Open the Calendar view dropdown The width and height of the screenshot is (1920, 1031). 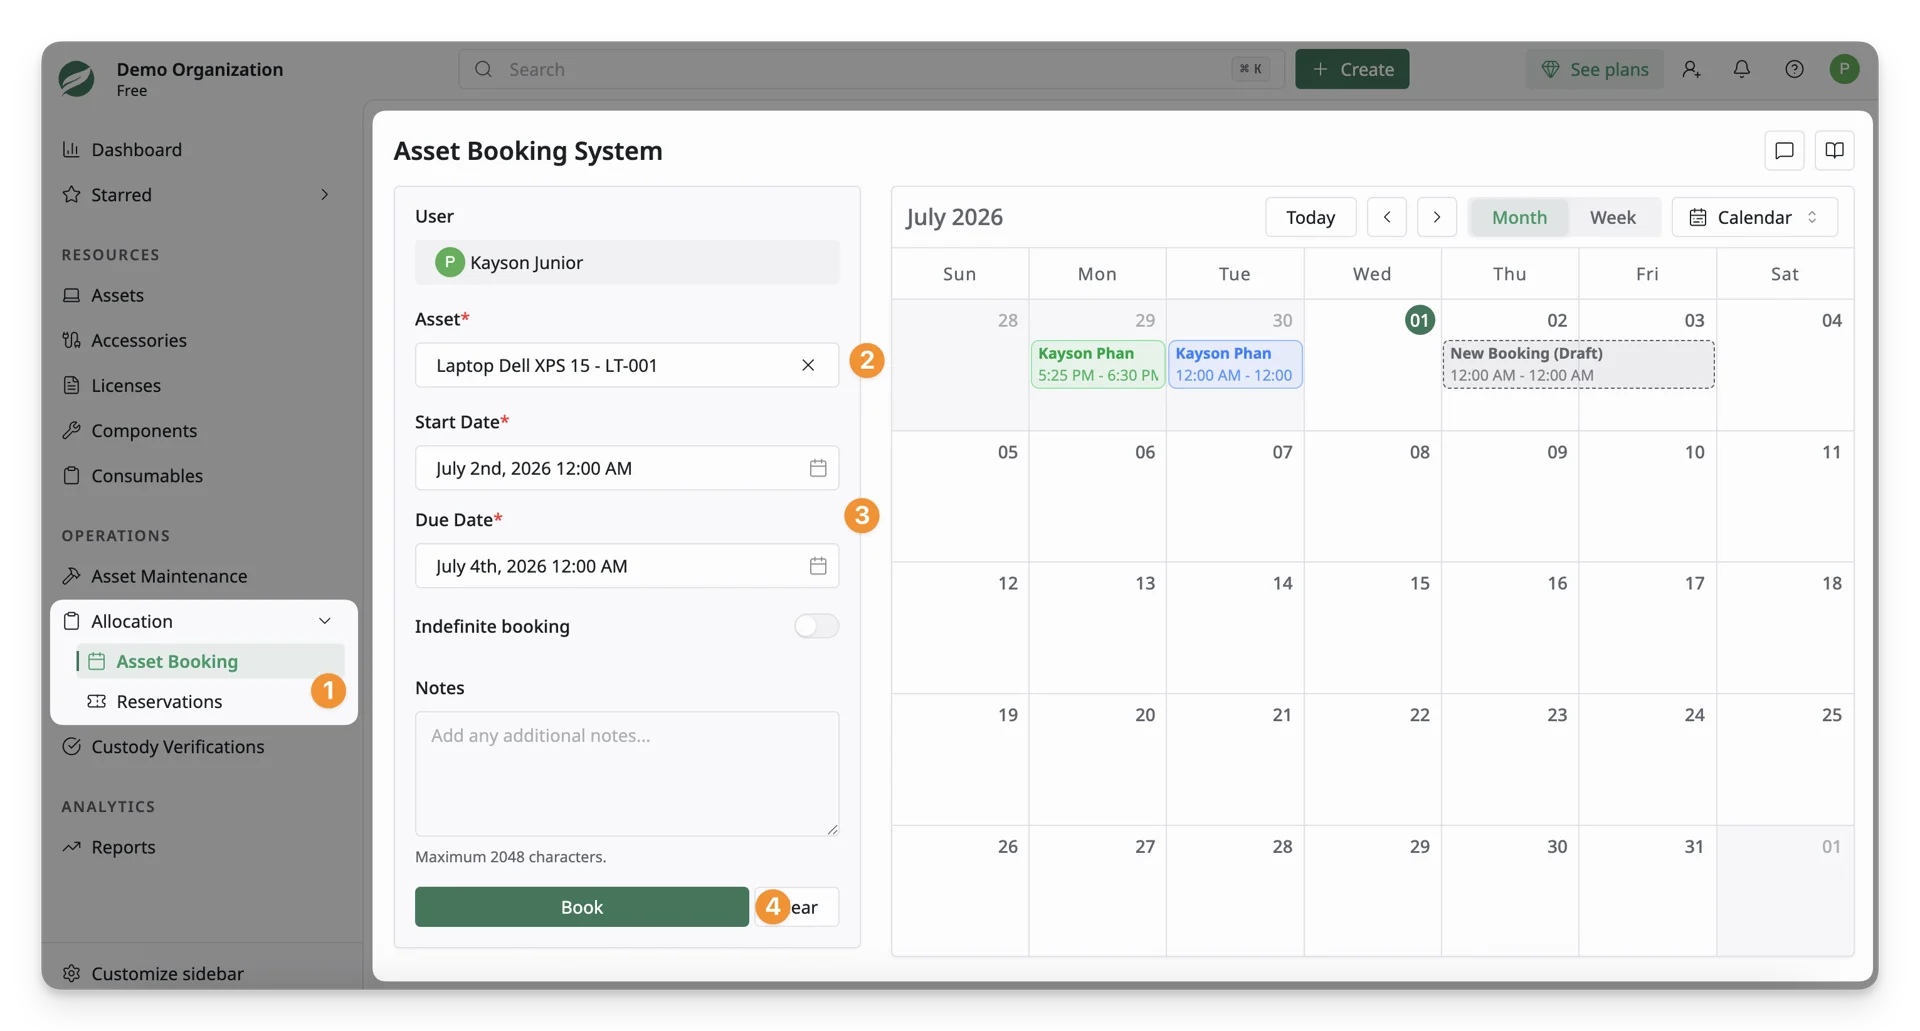pyautogui.click(x=1754, y=217)
